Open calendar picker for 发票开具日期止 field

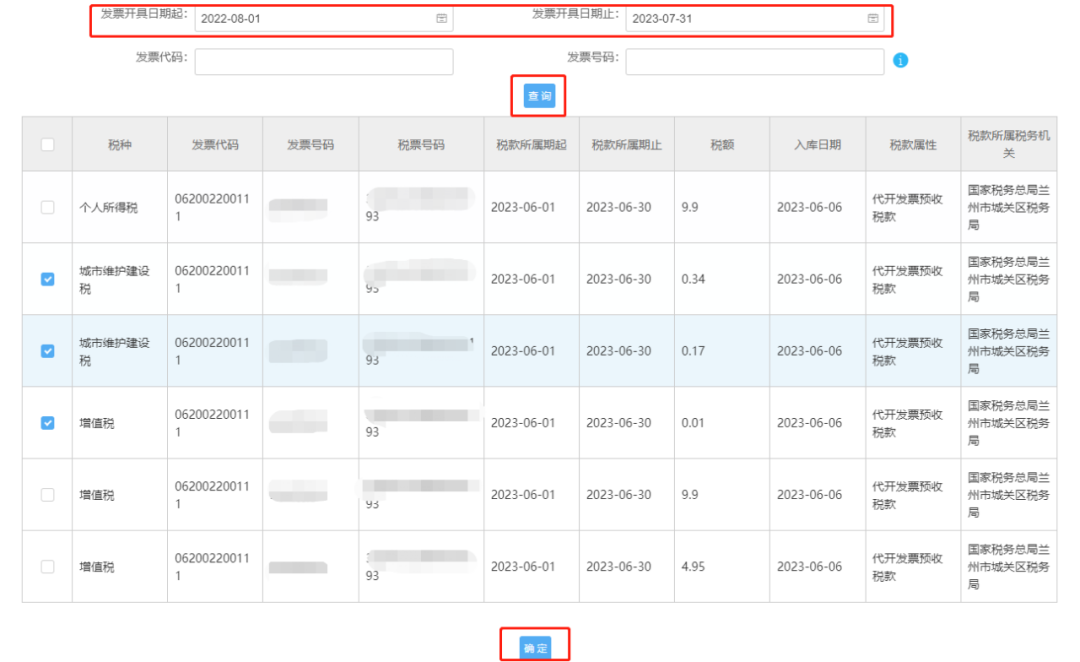point(873,19)
